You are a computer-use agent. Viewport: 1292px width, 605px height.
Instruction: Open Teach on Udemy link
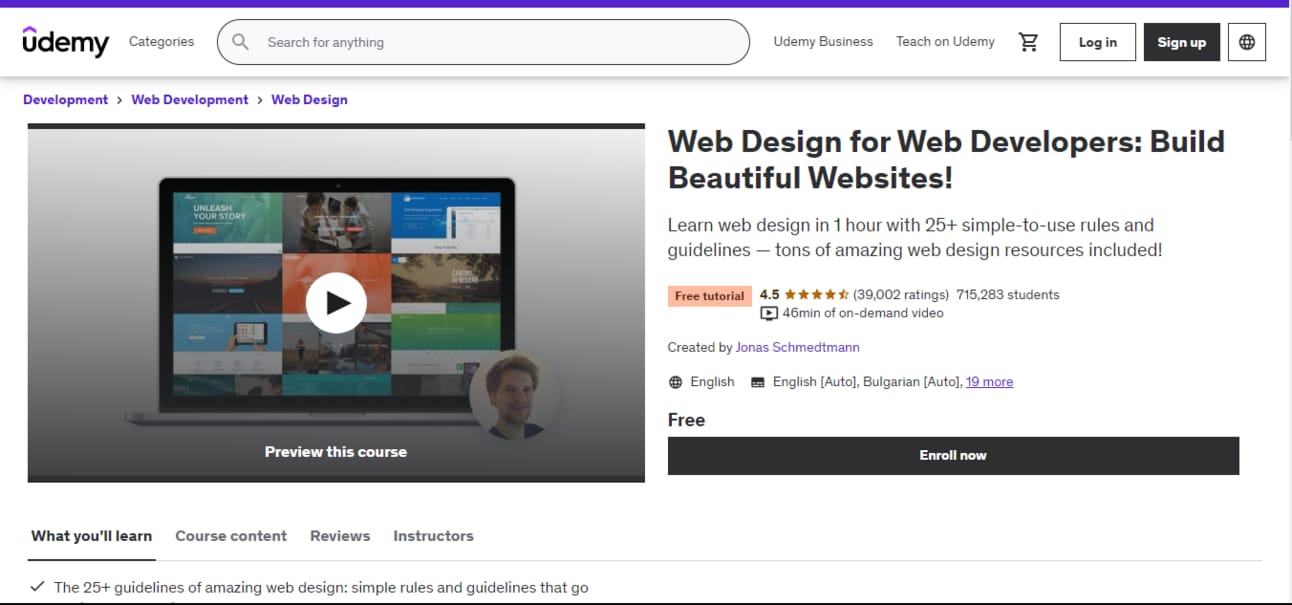coord(945,42)
